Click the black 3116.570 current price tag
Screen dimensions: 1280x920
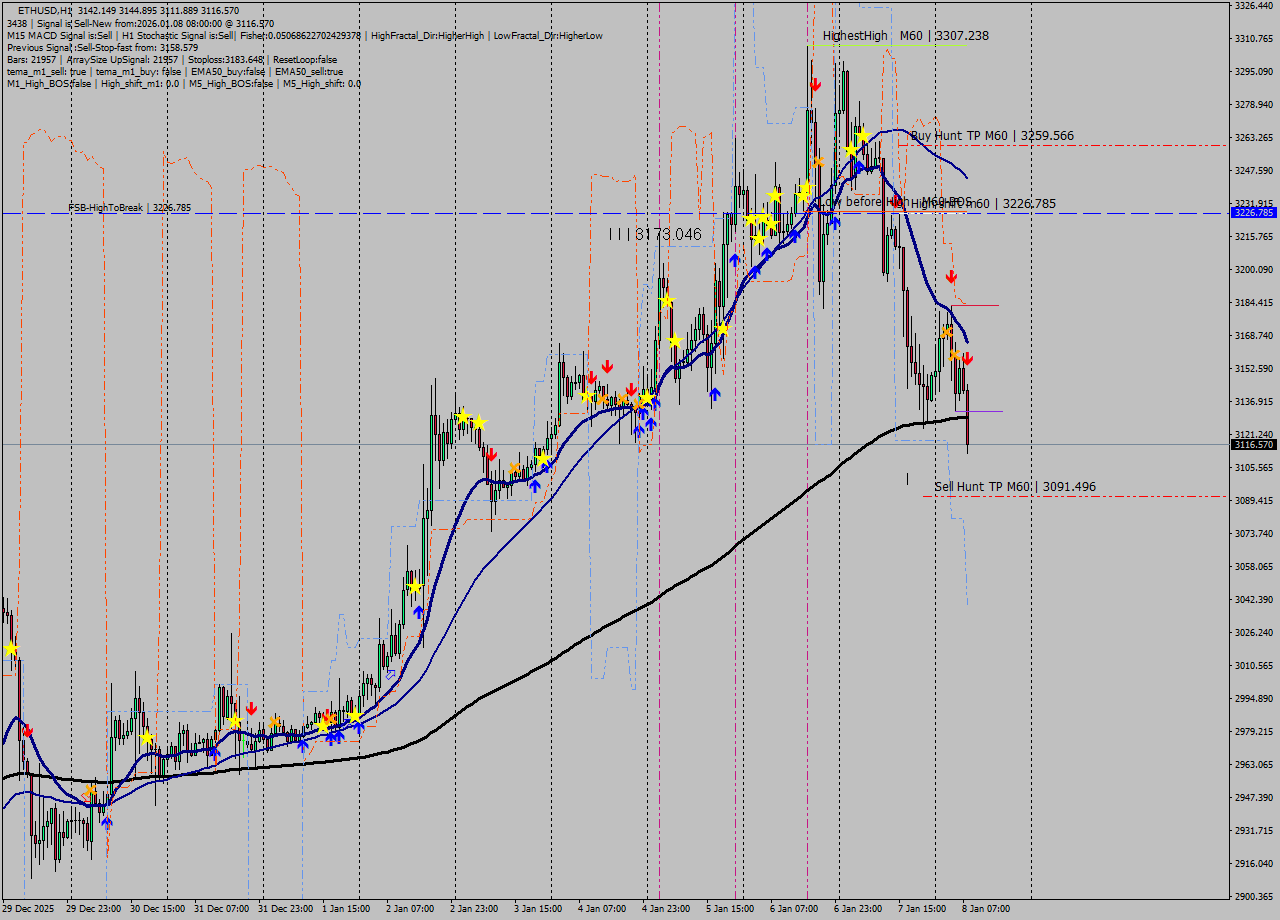click(x=1252, y=446)
